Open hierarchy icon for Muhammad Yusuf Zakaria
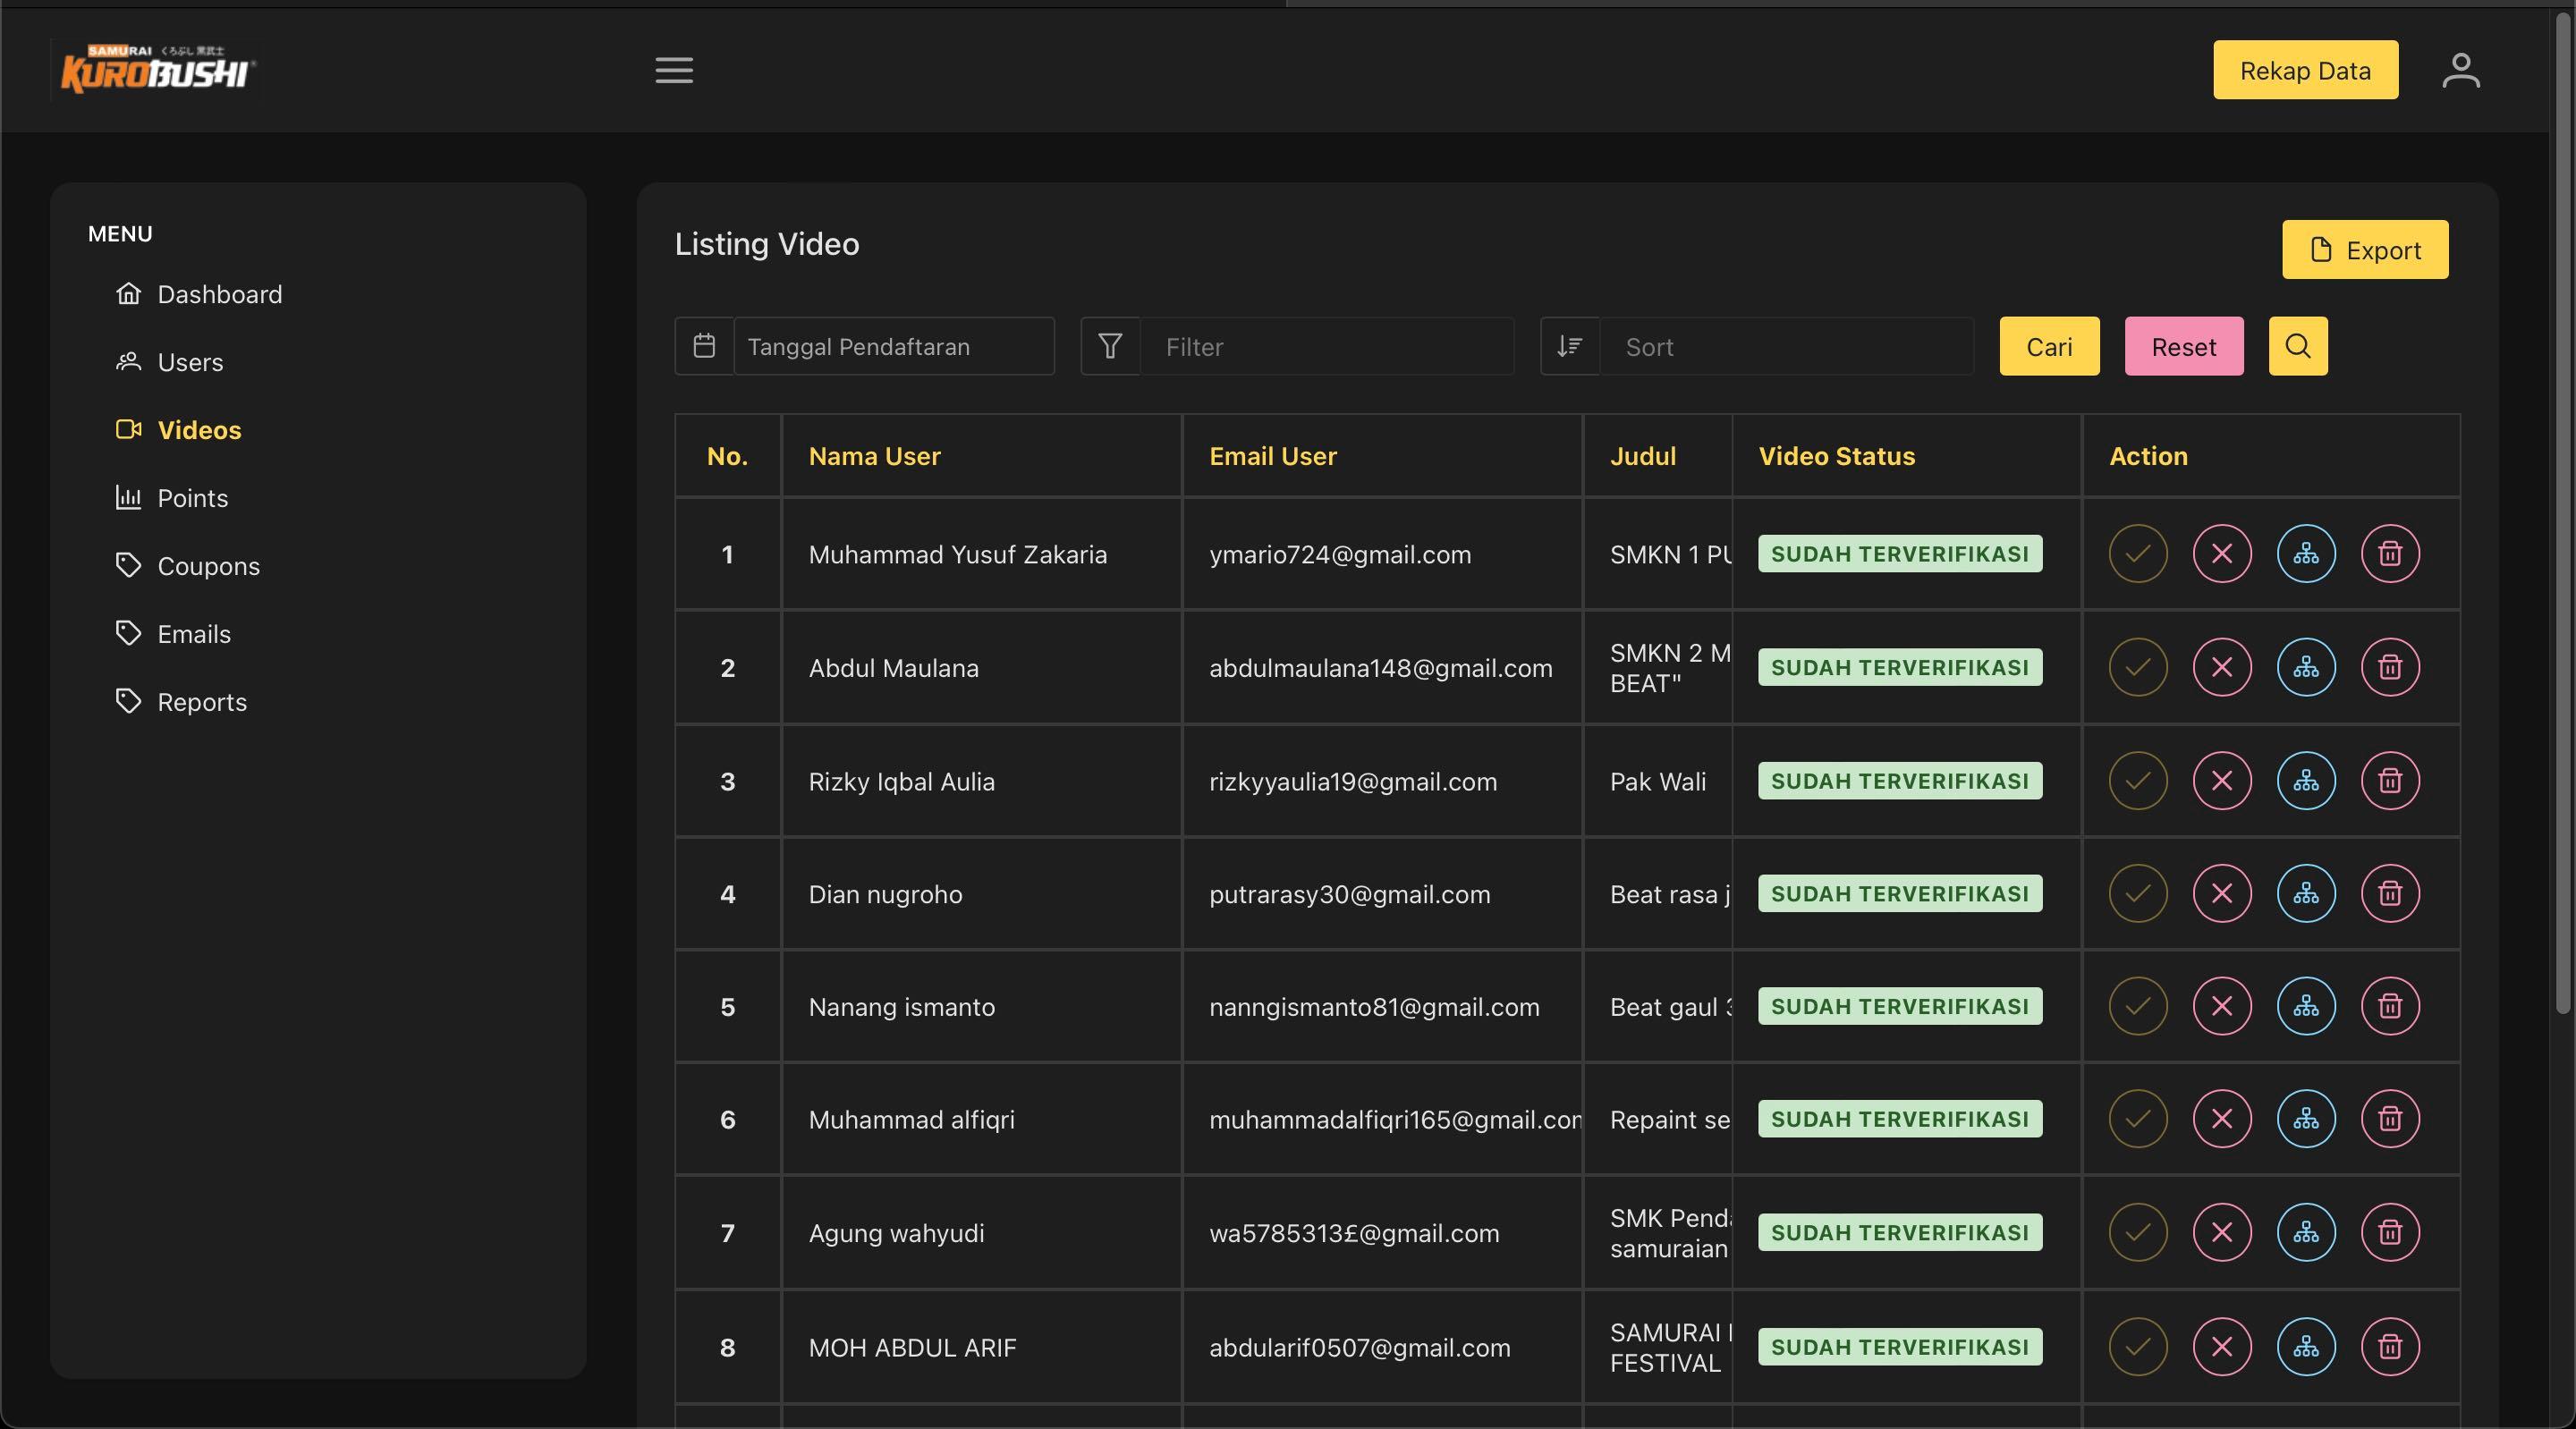Screen dimensions: 2576x1429 tap(2306, 553)
